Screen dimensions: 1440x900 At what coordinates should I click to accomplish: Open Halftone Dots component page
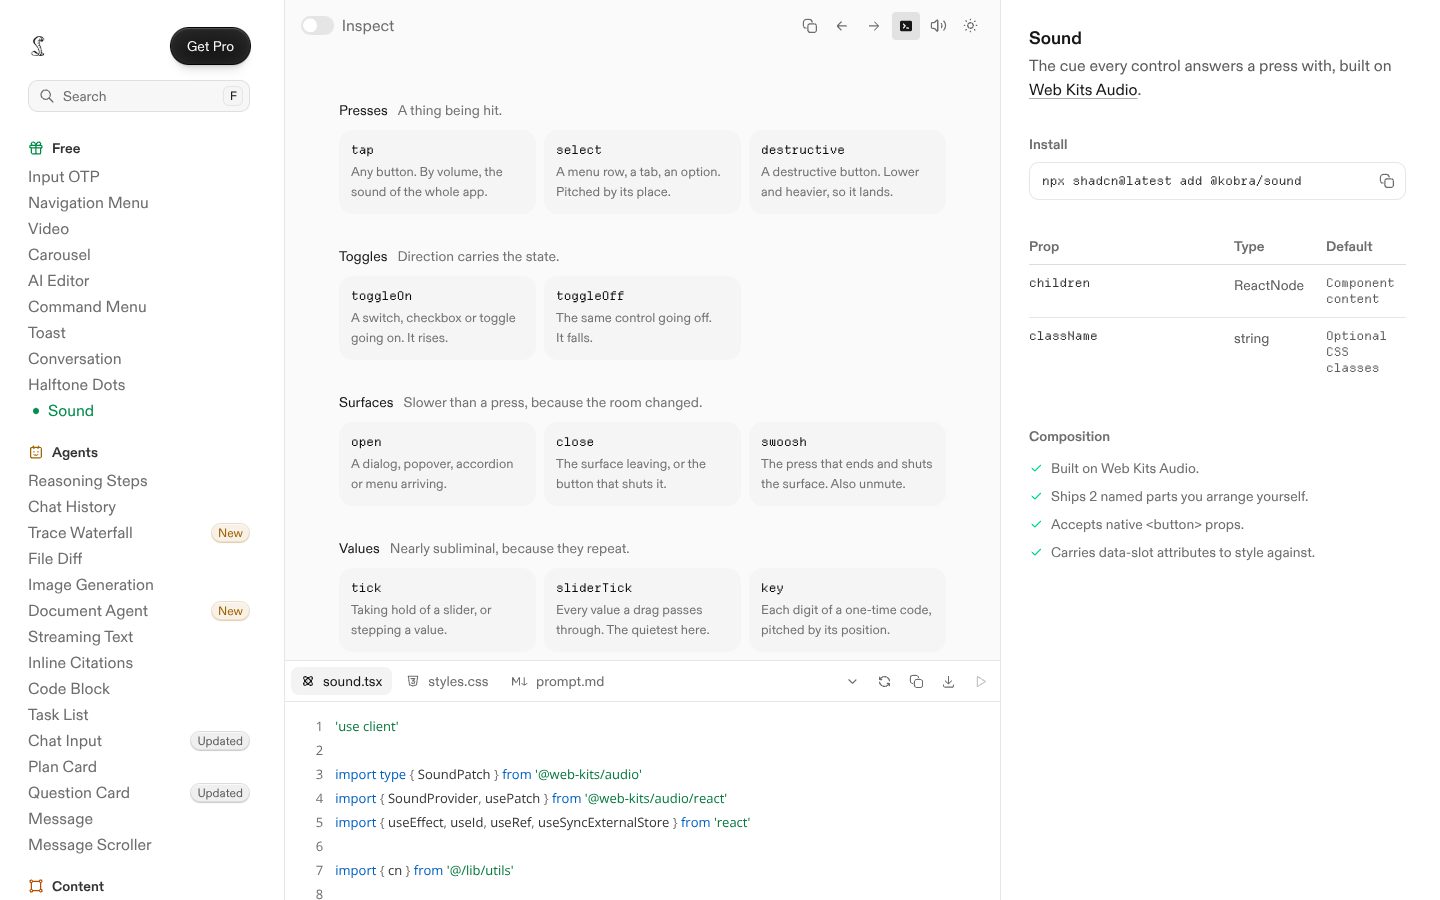point(77,384)
